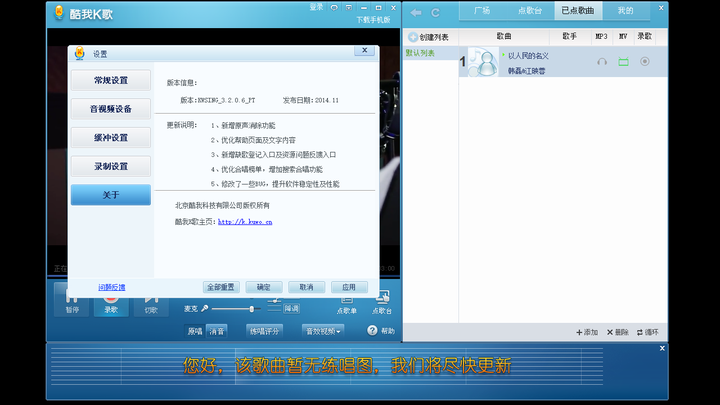This screenshot has width=720, height=405.
Task: Click the 全部重置 reset button
Action: (221, 287)
